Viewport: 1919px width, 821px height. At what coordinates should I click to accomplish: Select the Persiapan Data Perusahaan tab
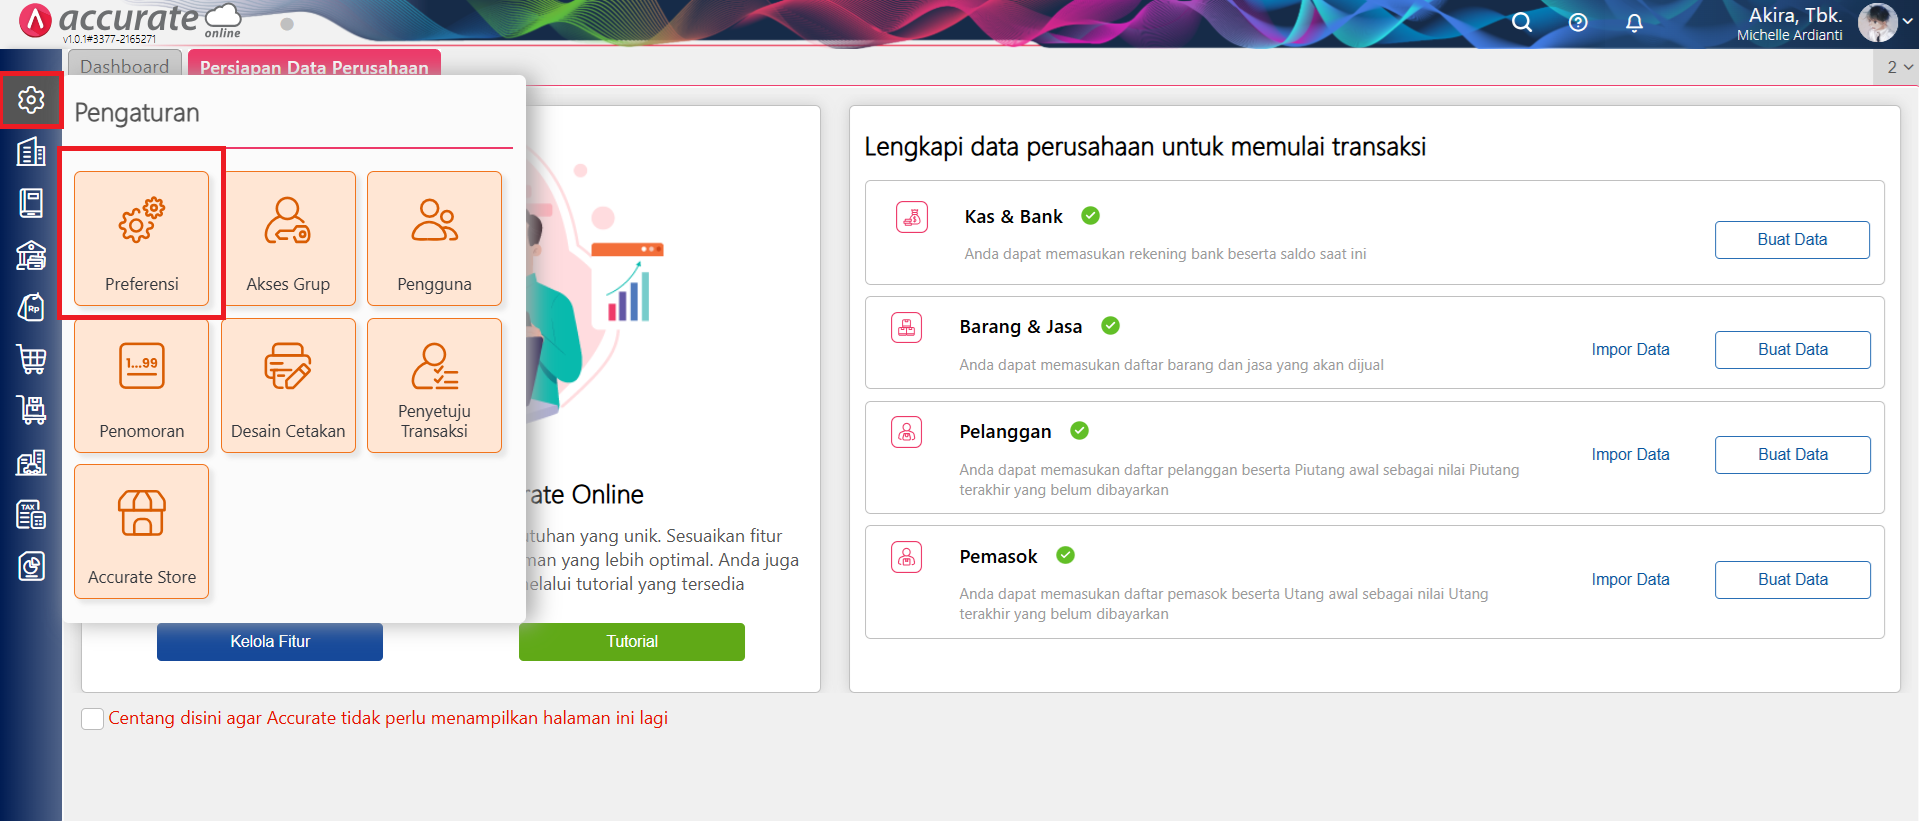(x=313, y=67)
